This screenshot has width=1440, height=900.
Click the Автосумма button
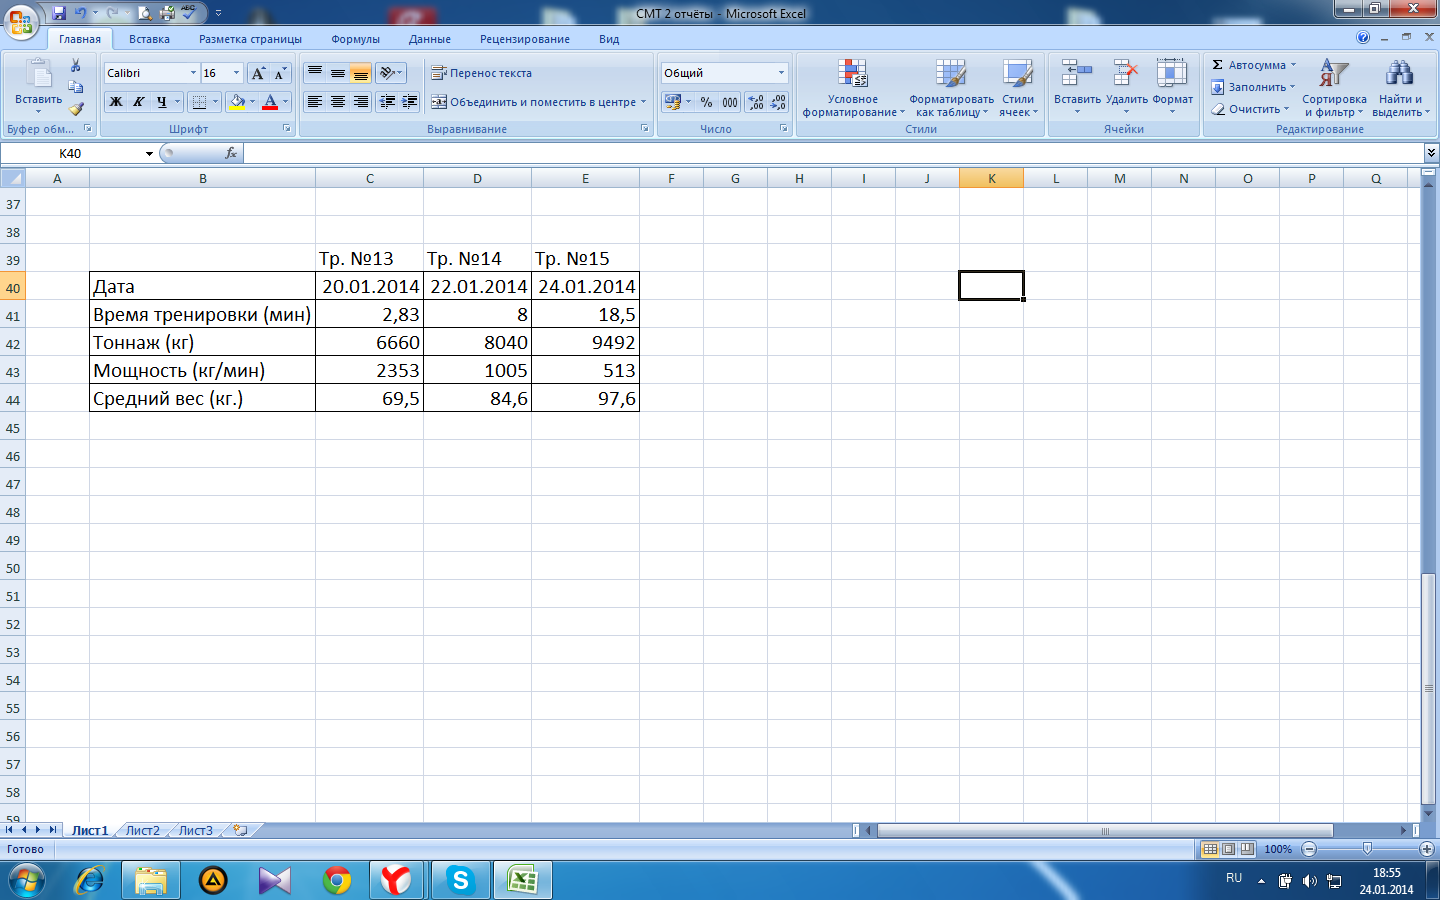click(x=1253, y=65)
